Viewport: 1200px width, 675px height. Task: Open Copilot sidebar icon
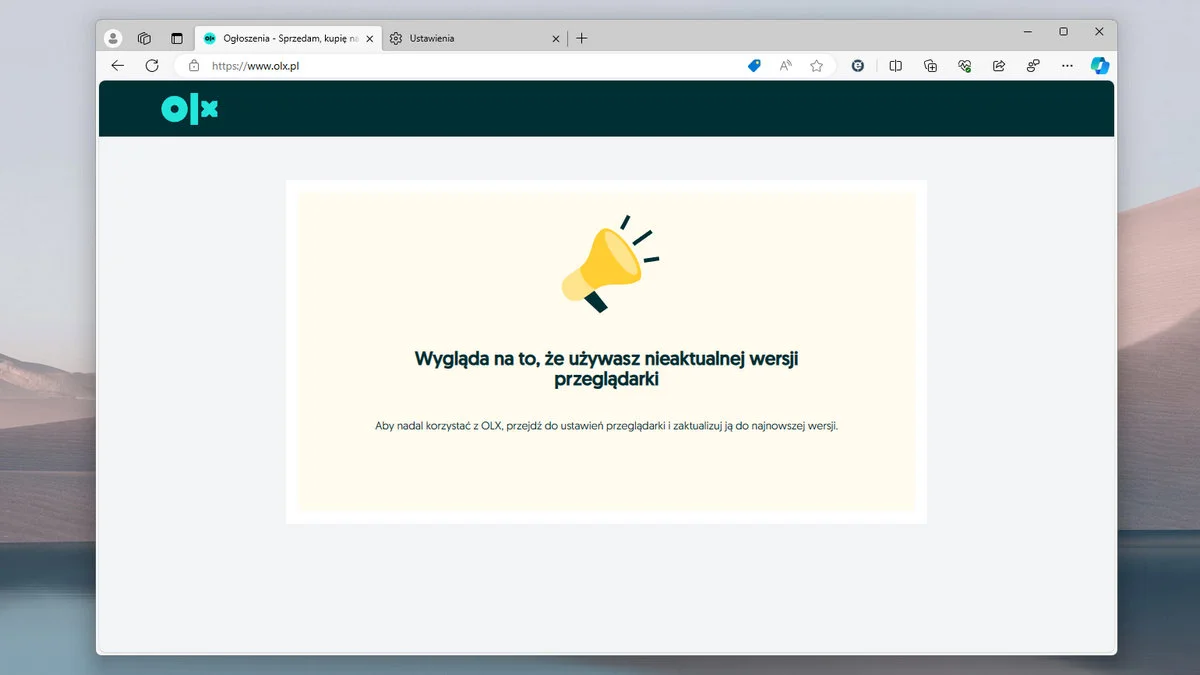pos(1100,66)
